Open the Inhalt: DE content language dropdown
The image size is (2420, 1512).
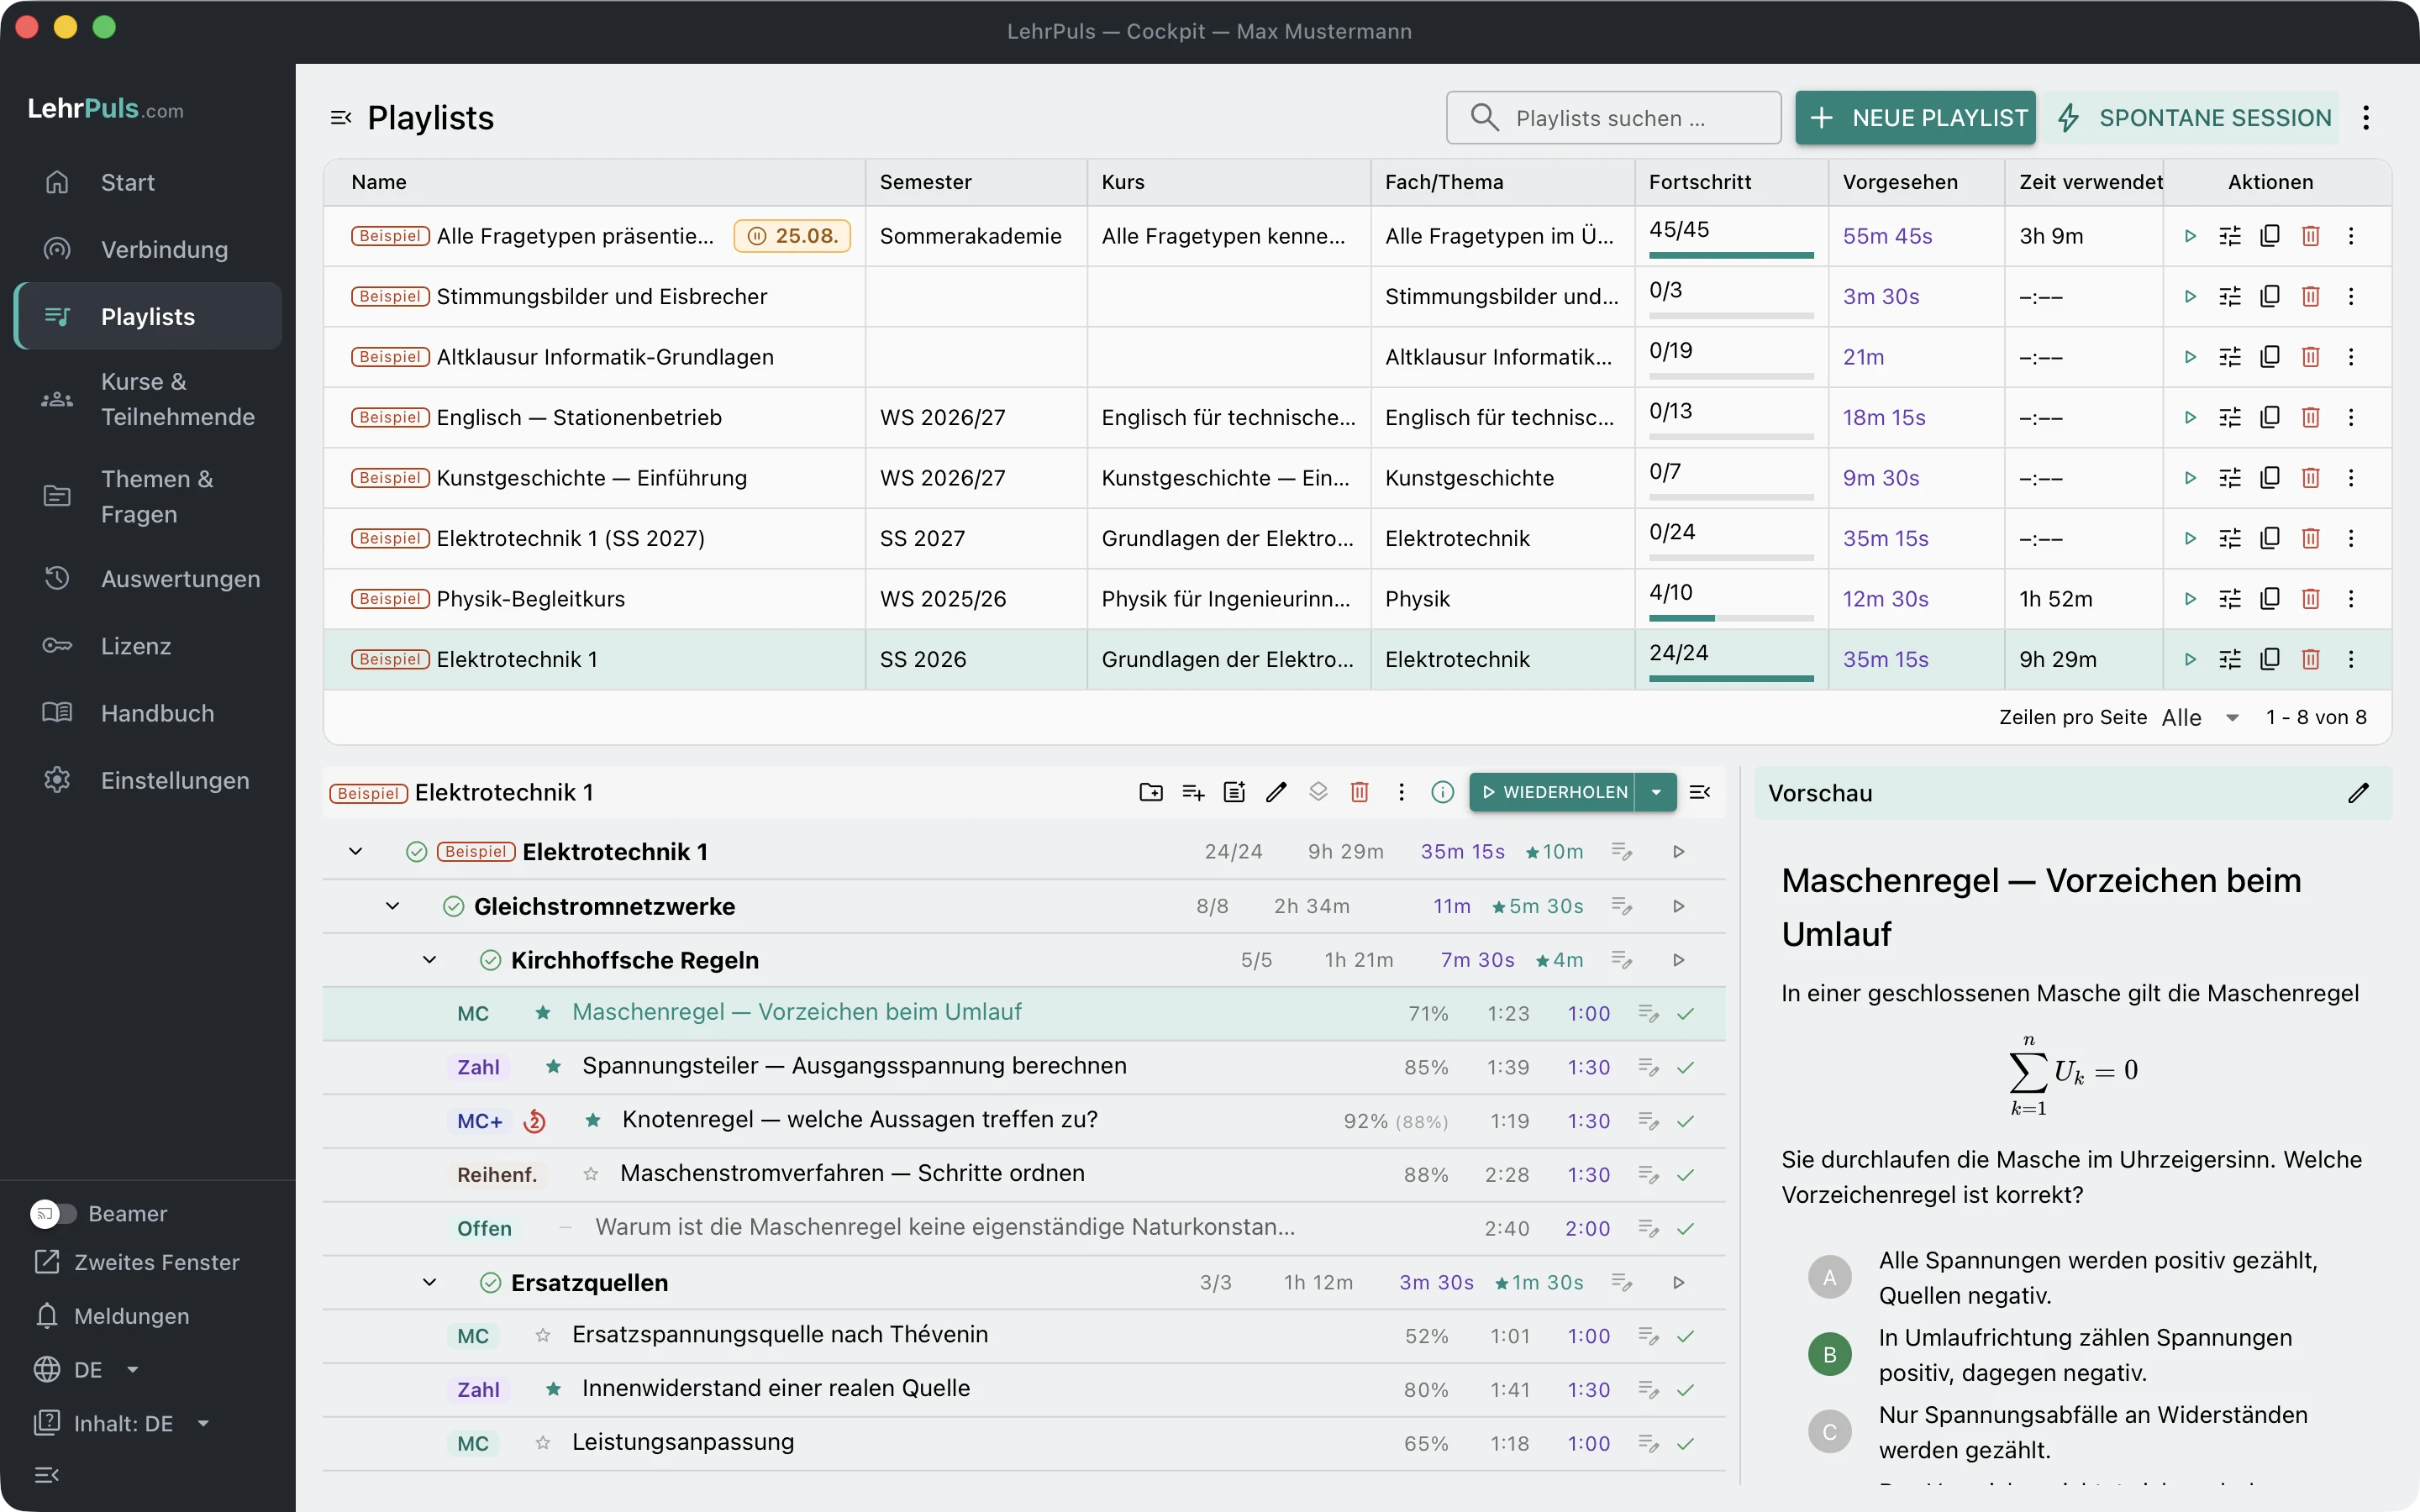122,1424
